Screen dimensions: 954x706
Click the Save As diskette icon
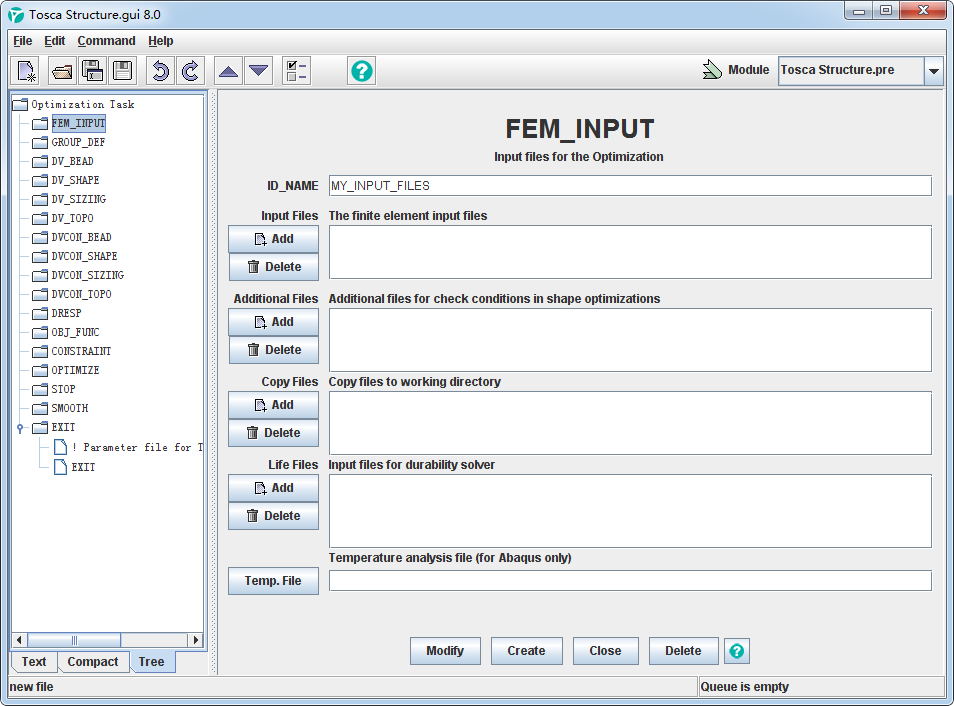click(x=92, y=71)
